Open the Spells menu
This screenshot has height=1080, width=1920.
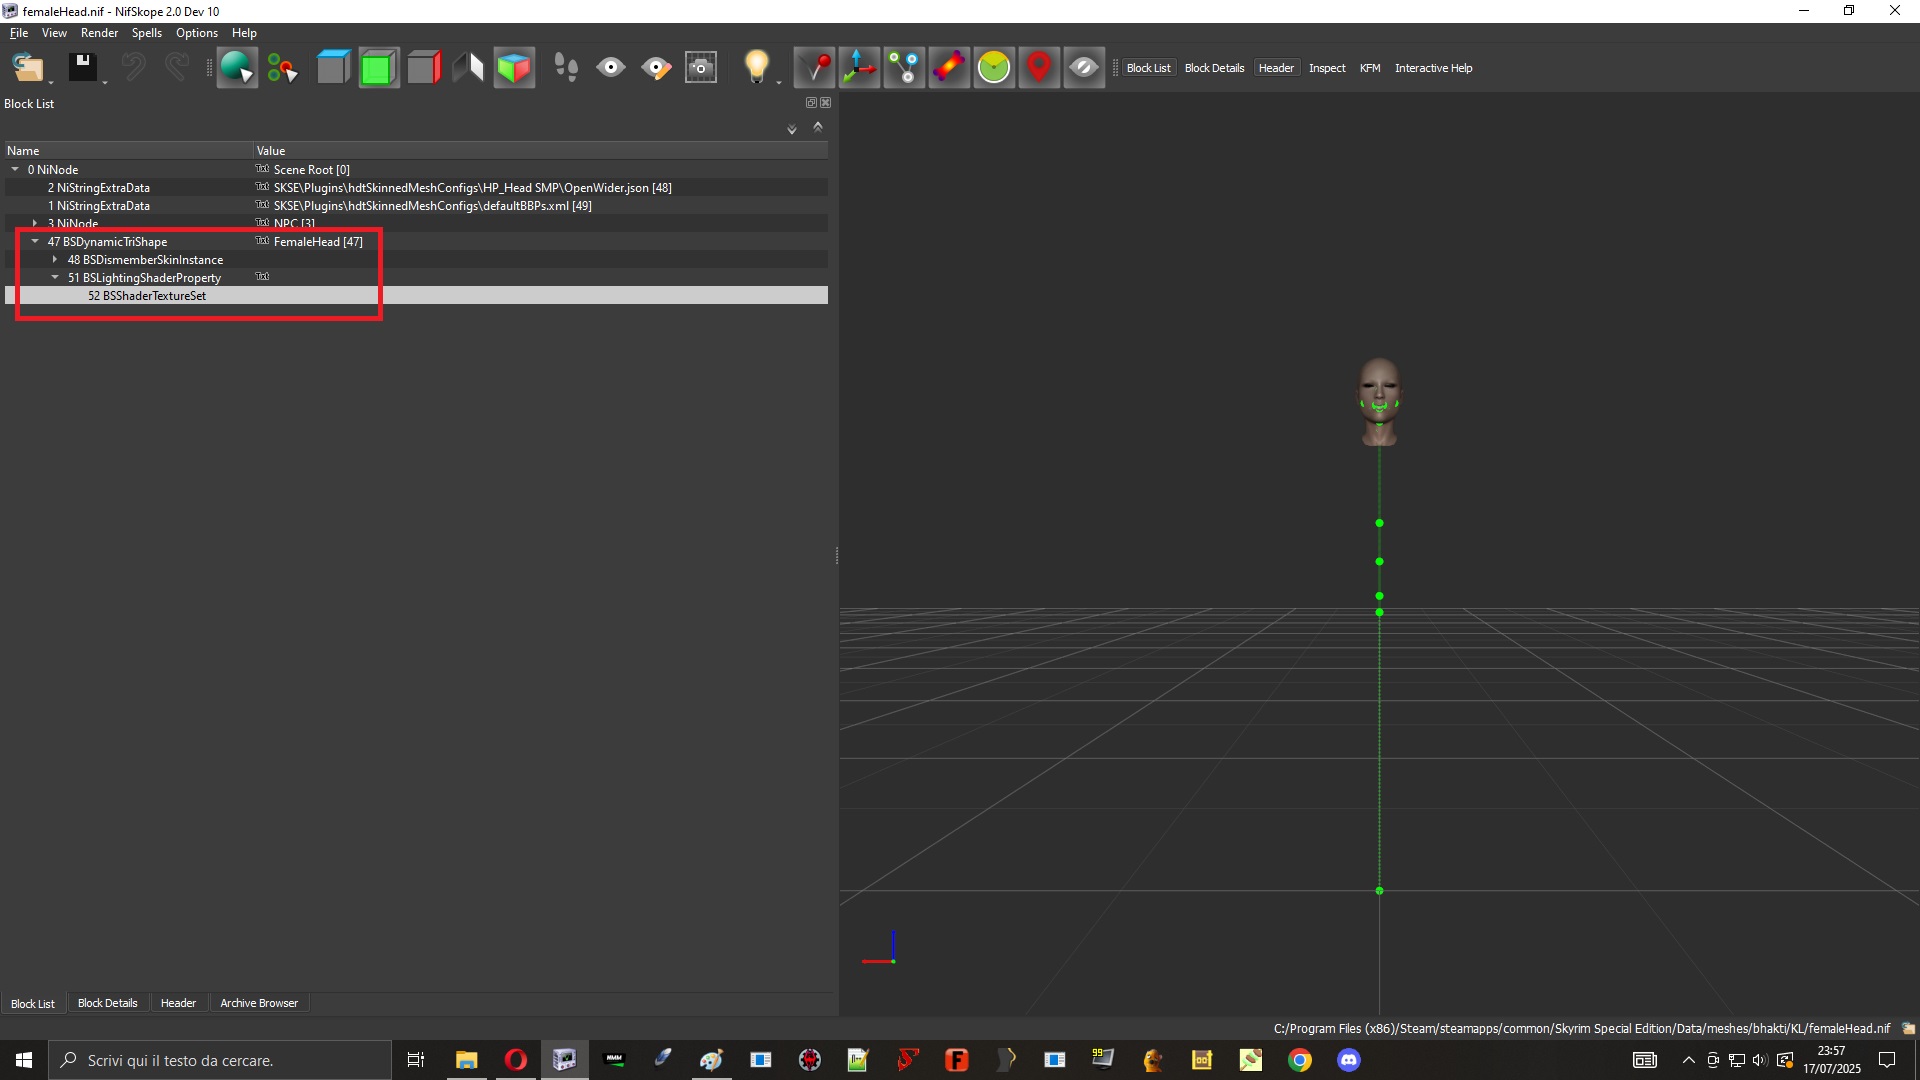[146, 33]
